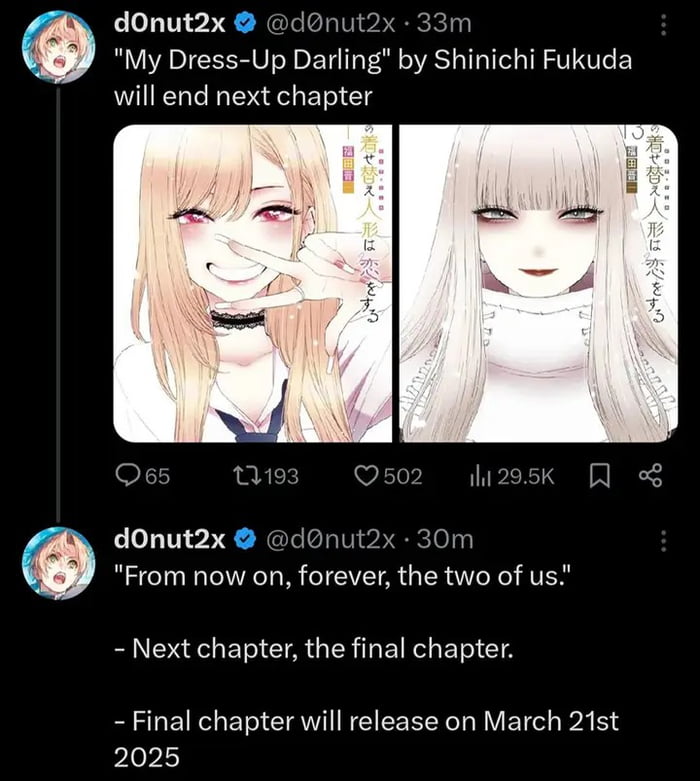Share the first tweet via share icon
The height and width of the screenshot is (781, 700).
(x=651, y=475)
